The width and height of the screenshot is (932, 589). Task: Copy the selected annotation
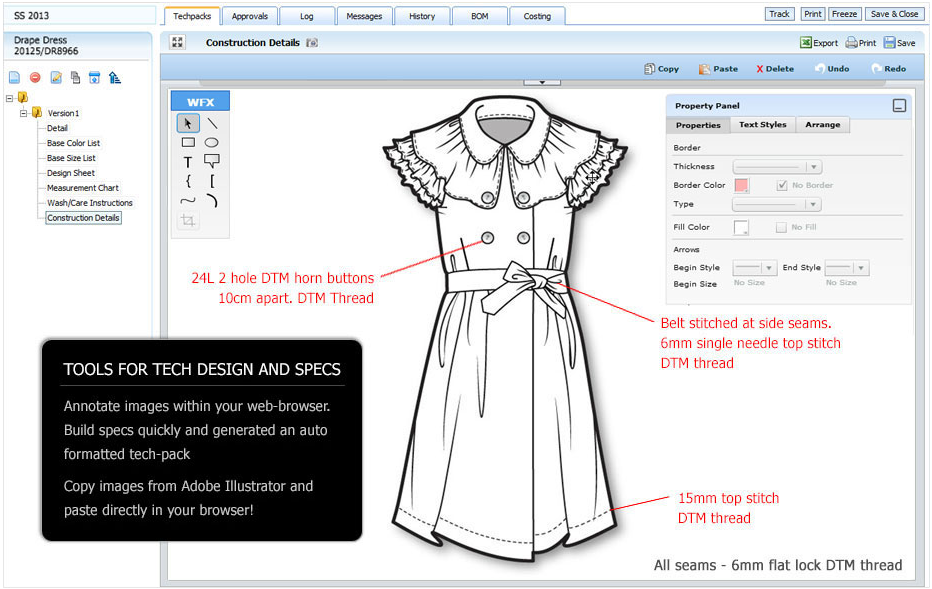(662, 69)
